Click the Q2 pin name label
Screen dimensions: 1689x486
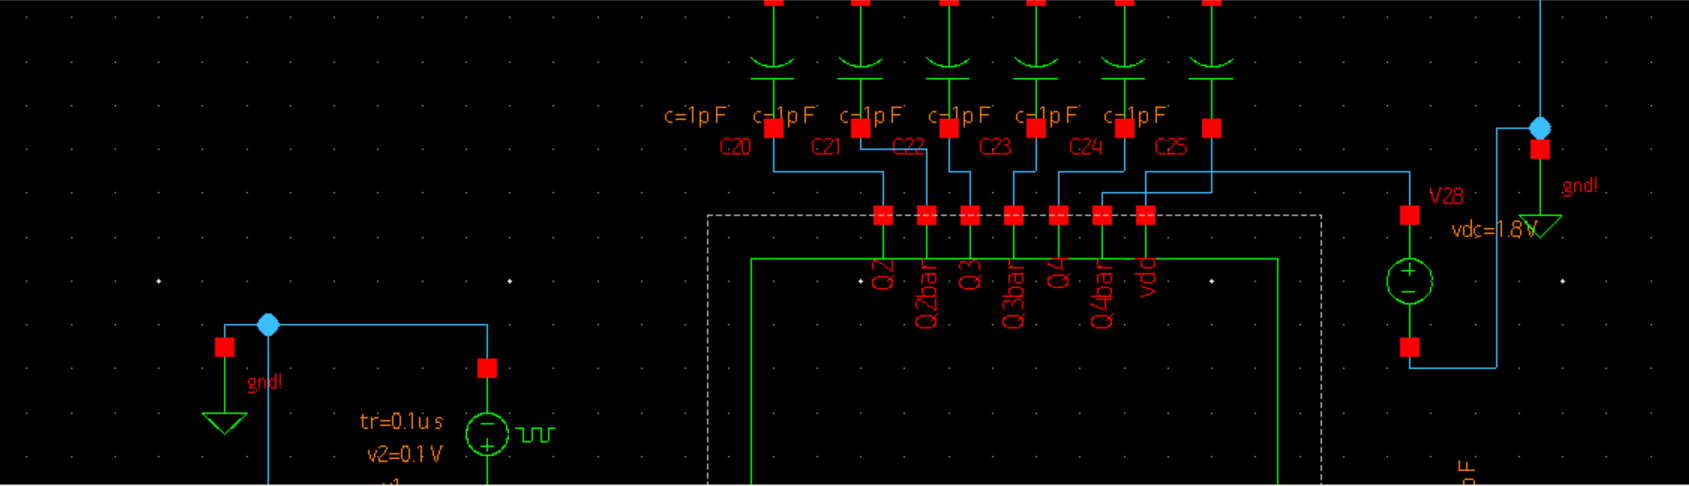point(883,275)
